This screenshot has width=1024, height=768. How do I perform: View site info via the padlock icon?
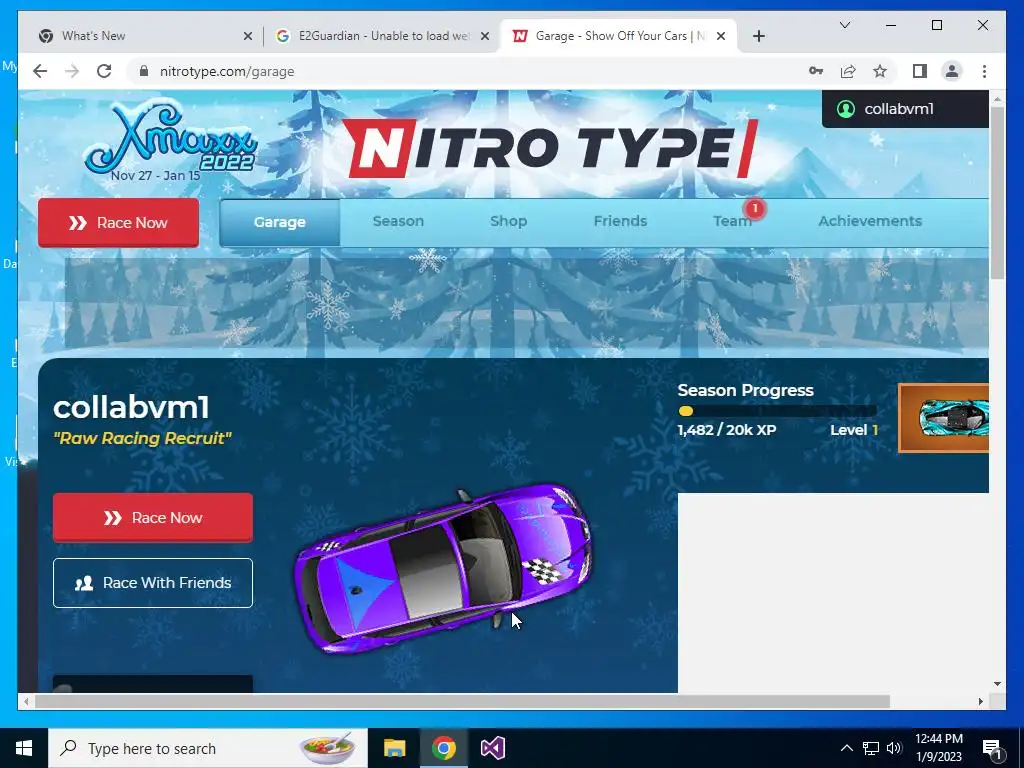pyautogui.click(x=144, y=71)
